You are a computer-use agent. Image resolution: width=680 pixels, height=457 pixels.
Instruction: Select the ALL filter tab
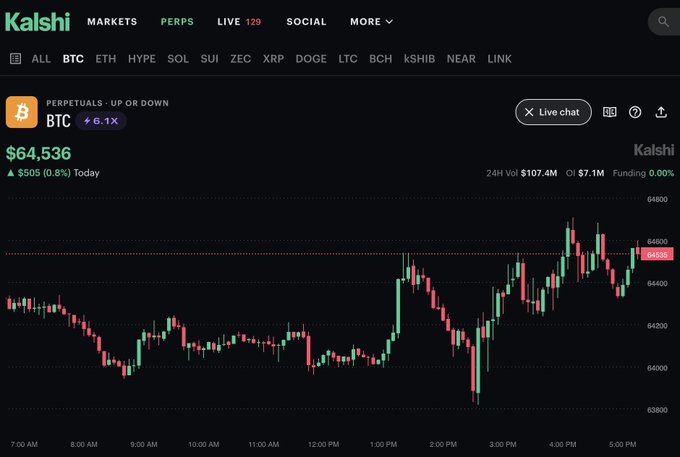coord(41,59)
